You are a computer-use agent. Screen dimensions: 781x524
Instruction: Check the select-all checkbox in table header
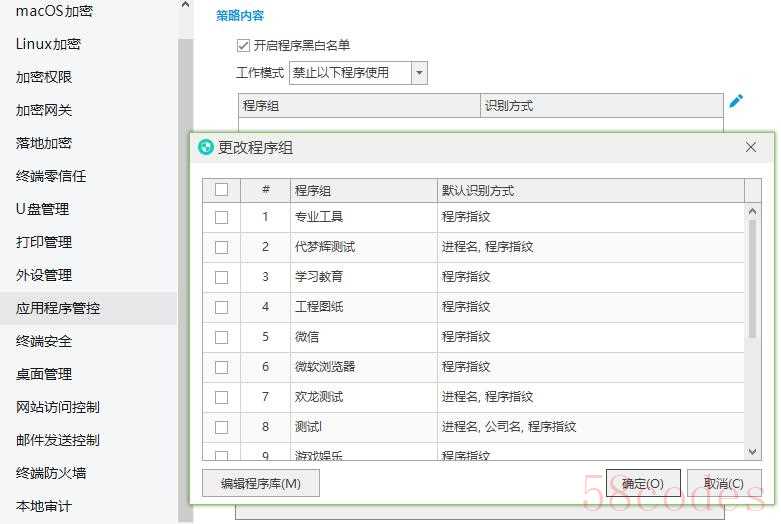(x=221, y=190)
